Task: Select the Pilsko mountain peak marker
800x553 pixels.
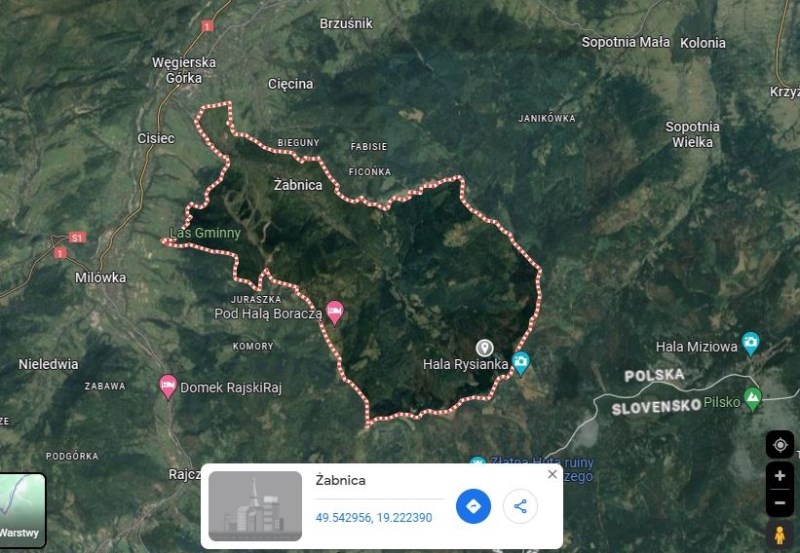Action: click(x=753, y=399)
